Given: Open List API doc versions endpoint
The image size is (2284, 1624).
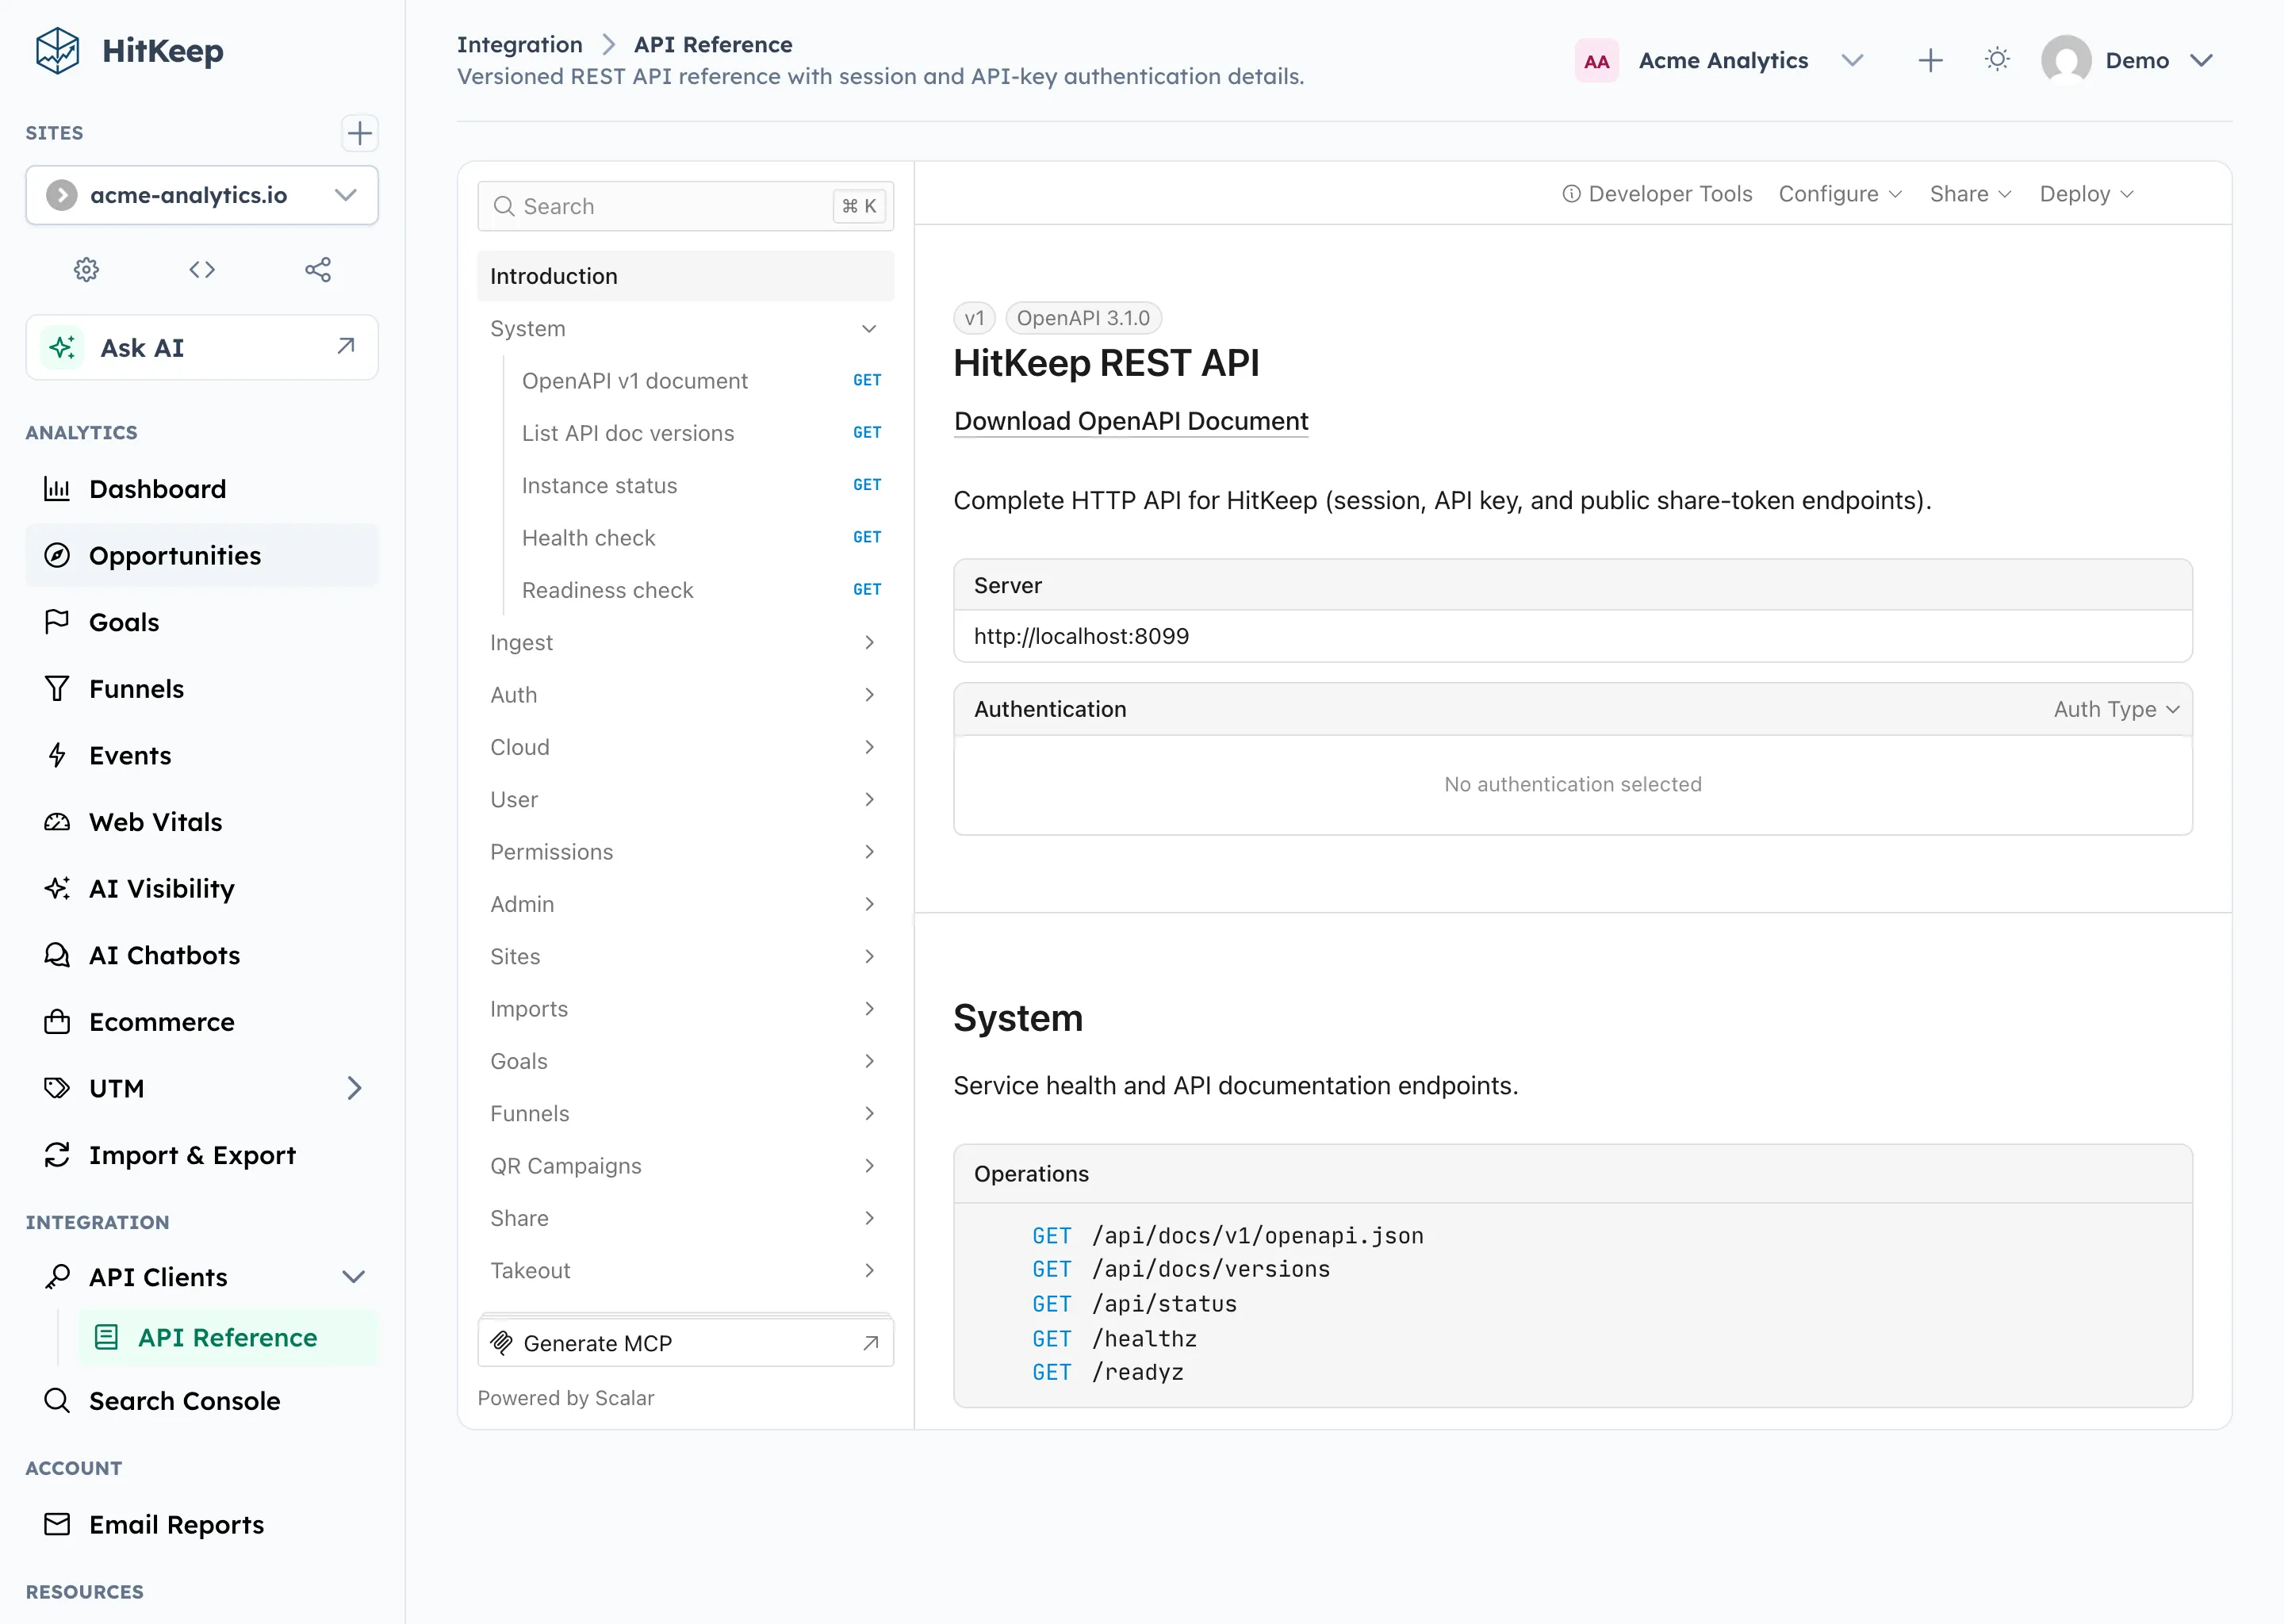Looking at the screenshot, I should tap(700, 433).
